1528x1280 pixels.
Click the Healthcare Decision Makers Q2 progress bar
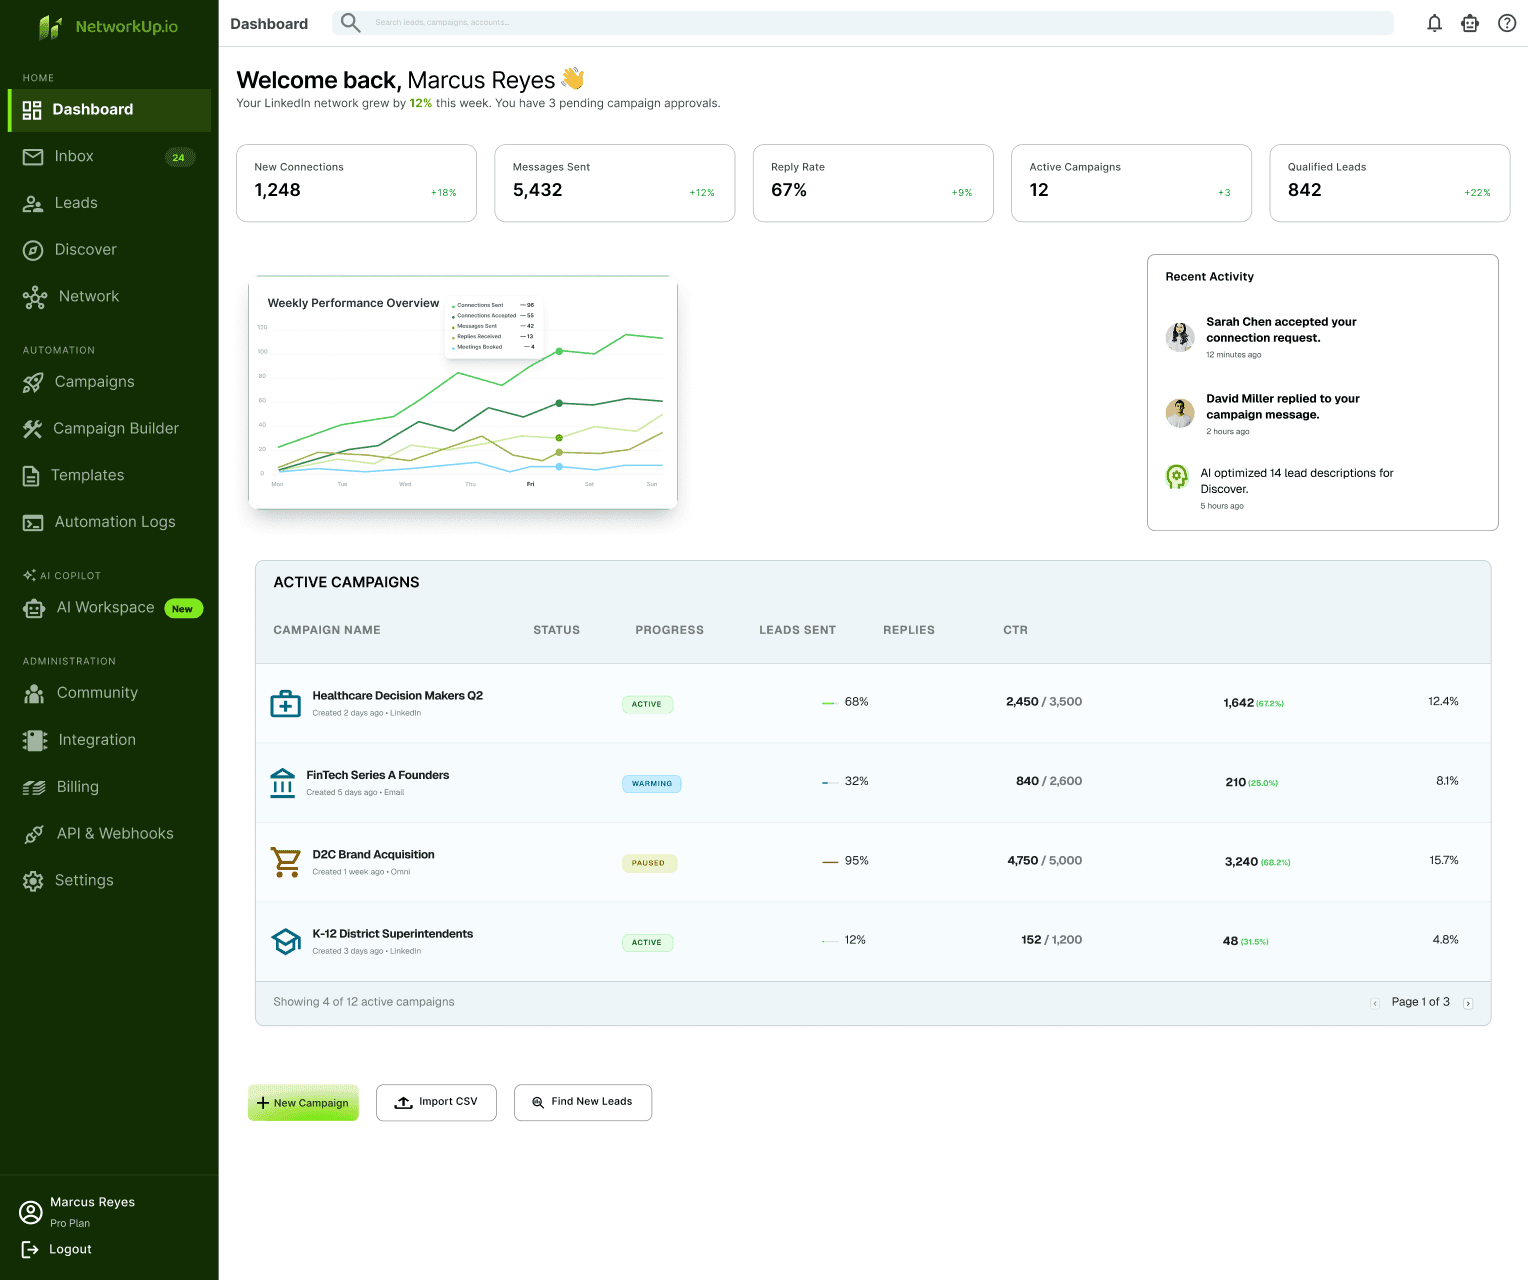click(x=829, y=703)
